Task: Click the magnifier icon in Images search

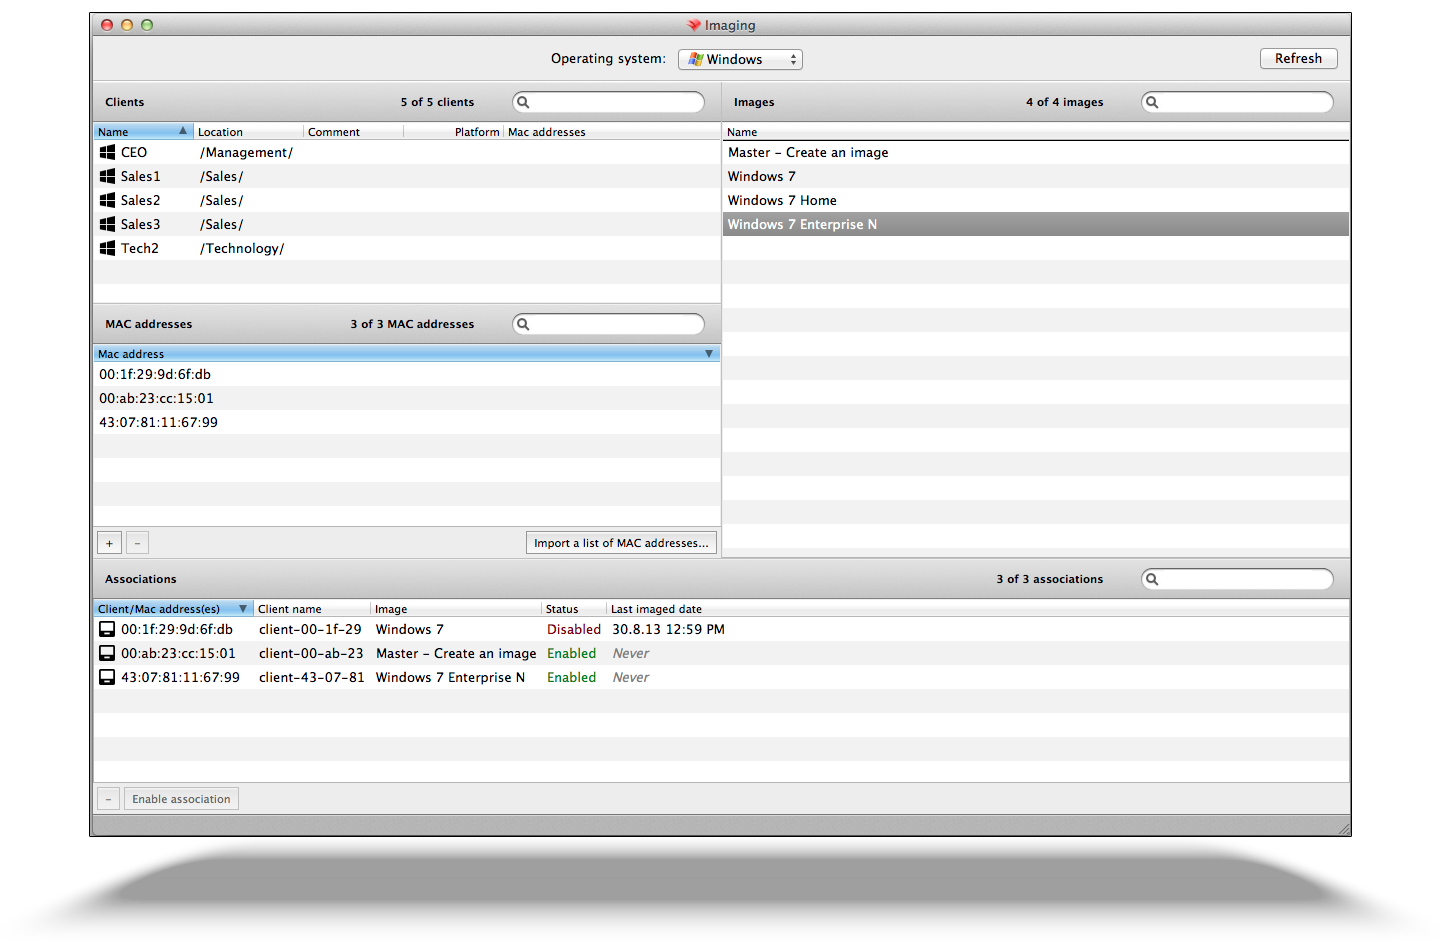Action: (1152, 102)
